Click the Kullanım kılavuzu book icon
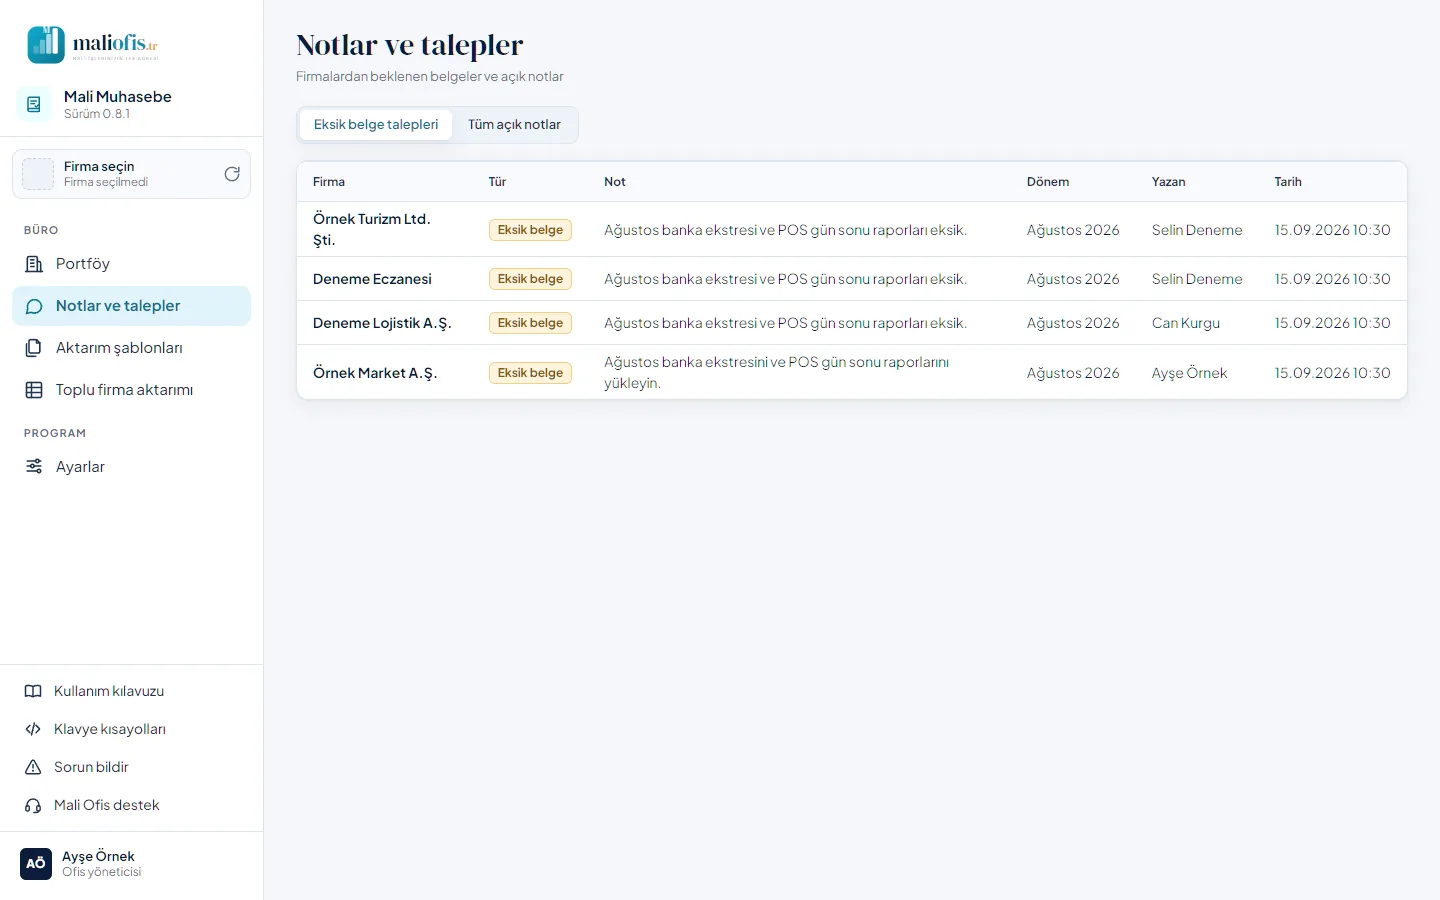 point(33,691)
